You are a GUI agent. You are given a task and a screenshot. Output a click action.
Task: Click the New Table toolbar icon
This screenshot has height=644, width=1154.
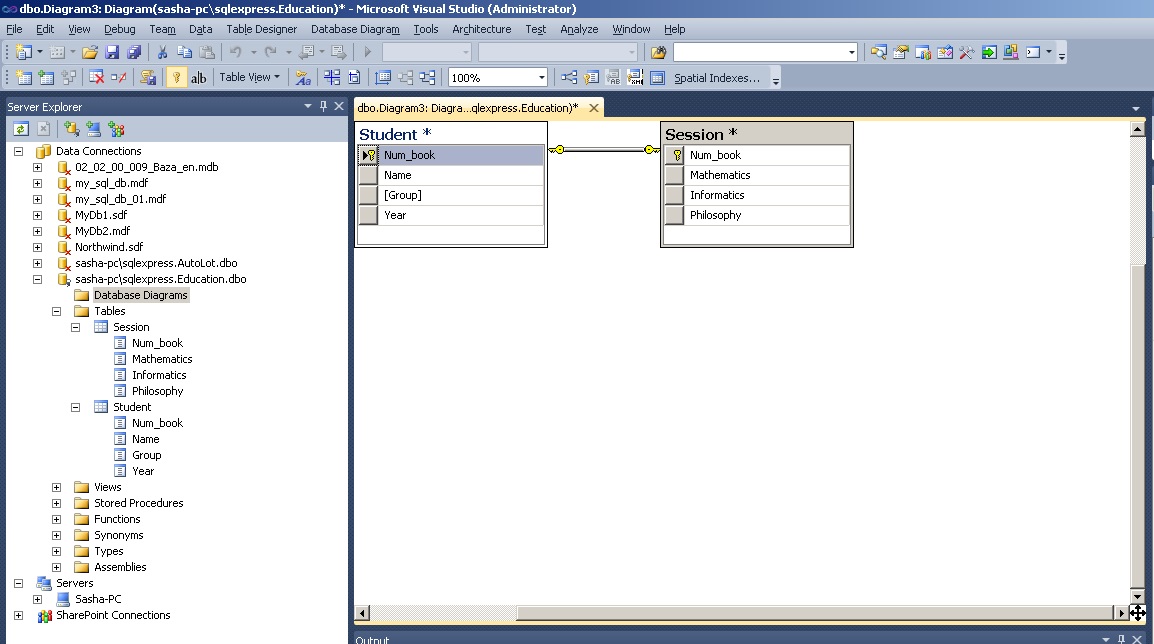click(24, 77)
